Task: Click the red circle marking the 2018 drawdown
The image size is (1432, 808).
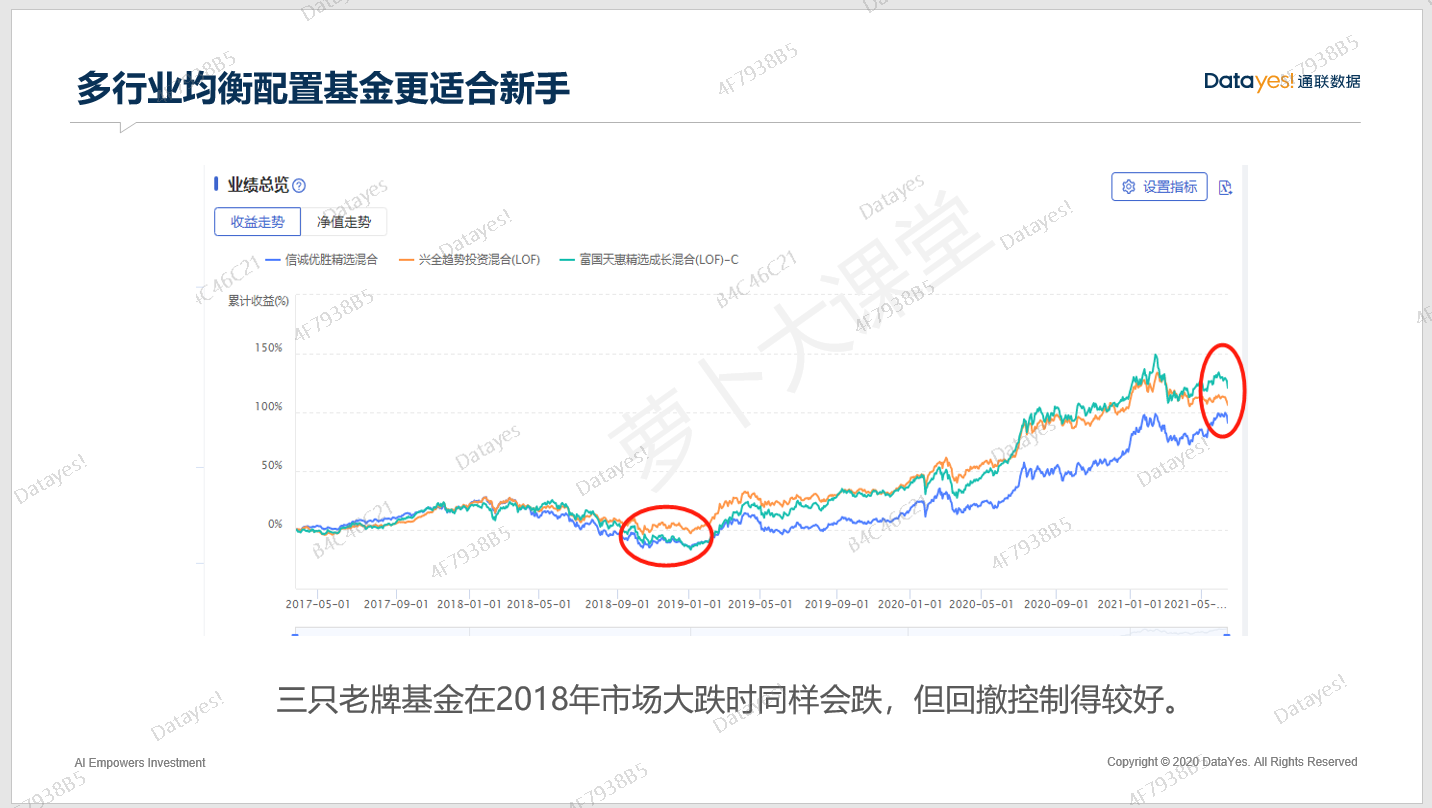Action: point(666,535)
